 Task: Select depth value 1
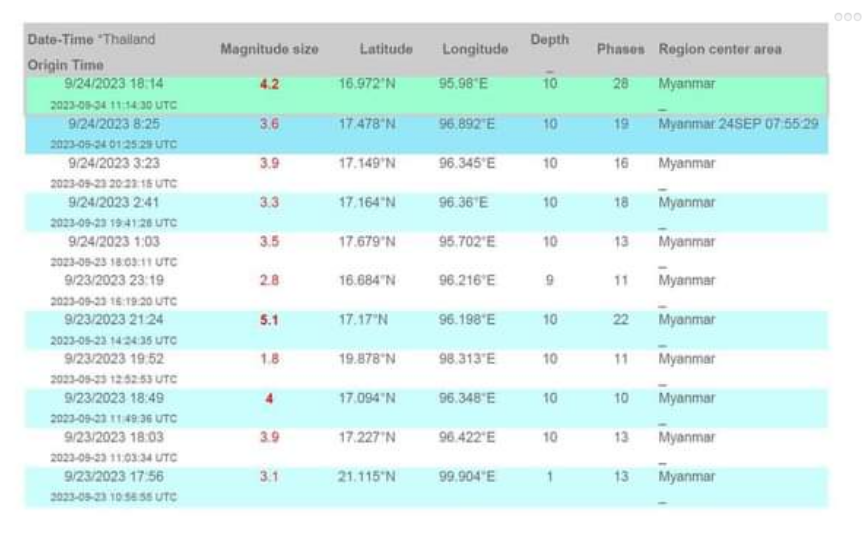[549, 476]
